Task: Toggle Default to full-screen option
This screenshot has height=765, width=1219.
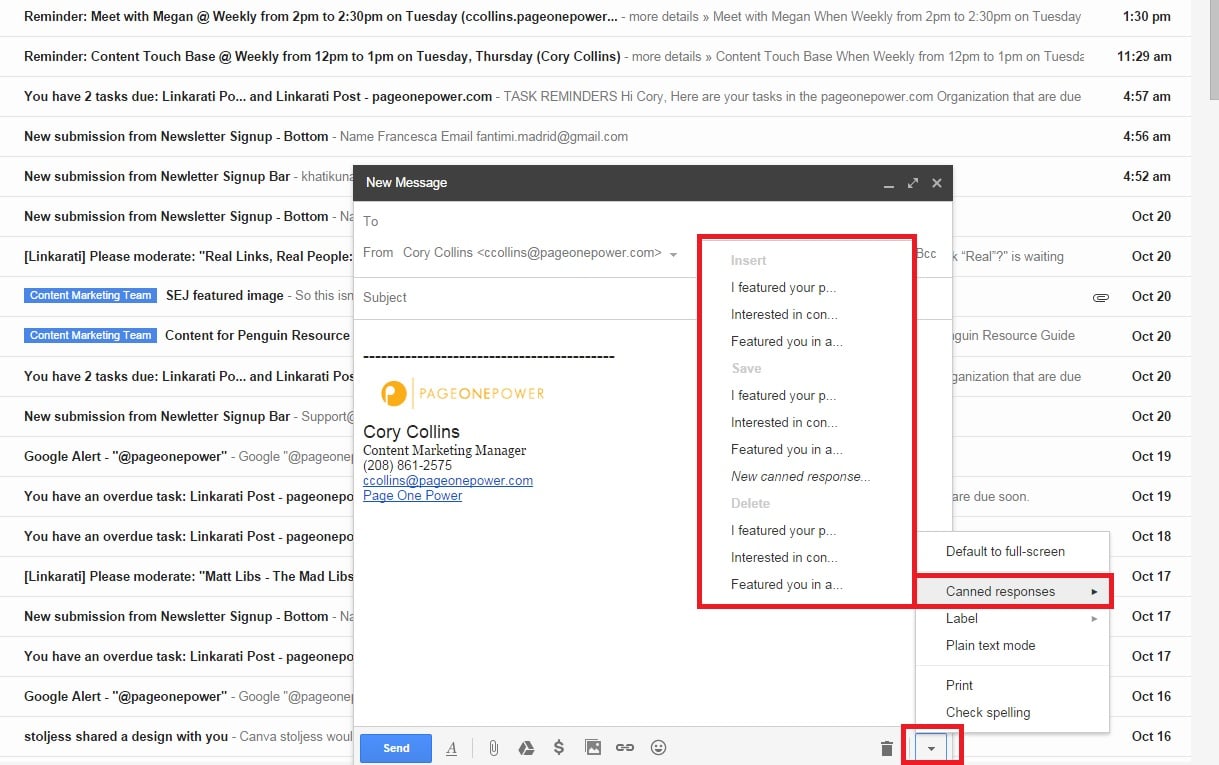Action: (x=1005, y=551)
